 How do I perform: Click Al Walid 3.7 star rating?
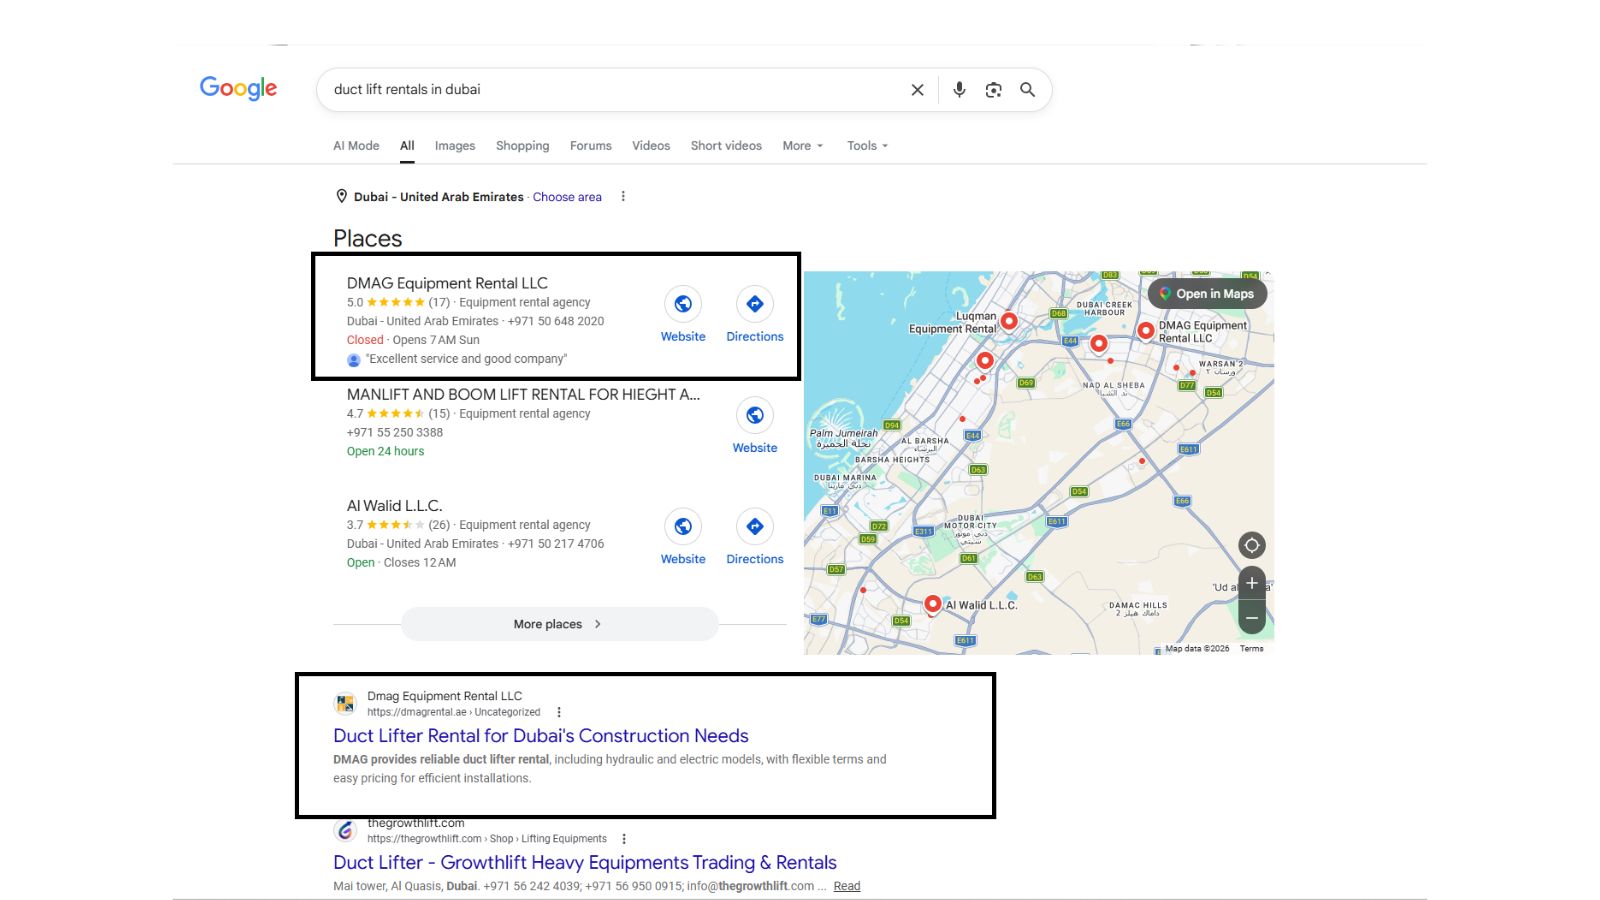coord(397,525)
